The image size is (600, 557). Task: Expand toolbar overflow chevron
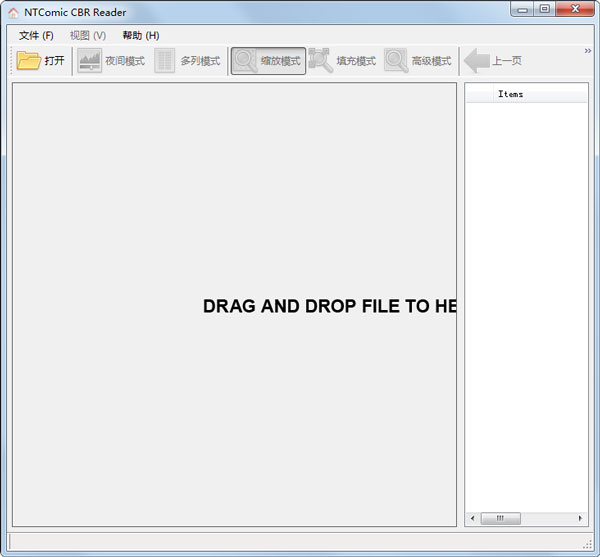[588, 51]
